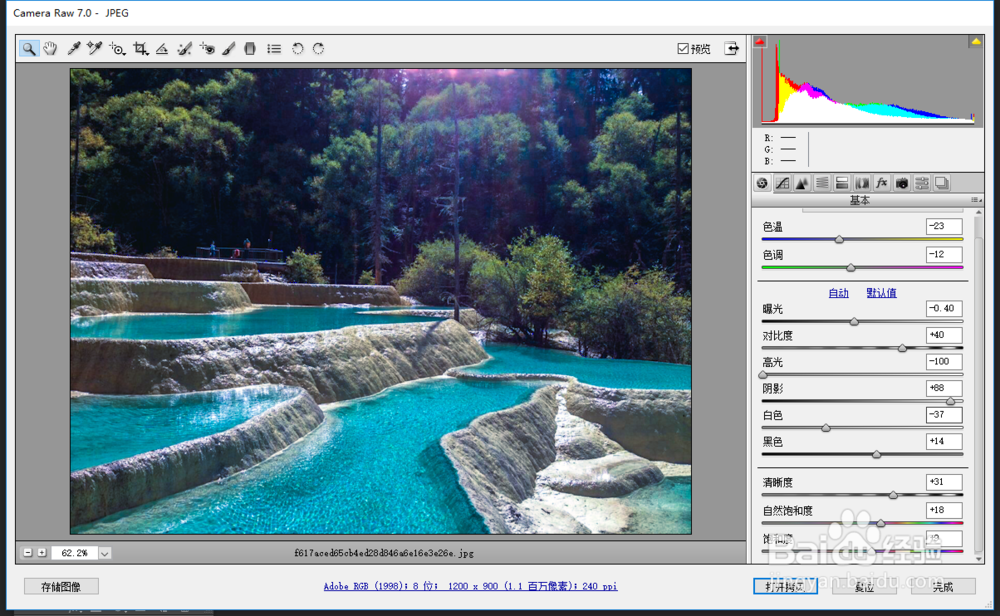Select the Hand tool

tap(50, 48)
